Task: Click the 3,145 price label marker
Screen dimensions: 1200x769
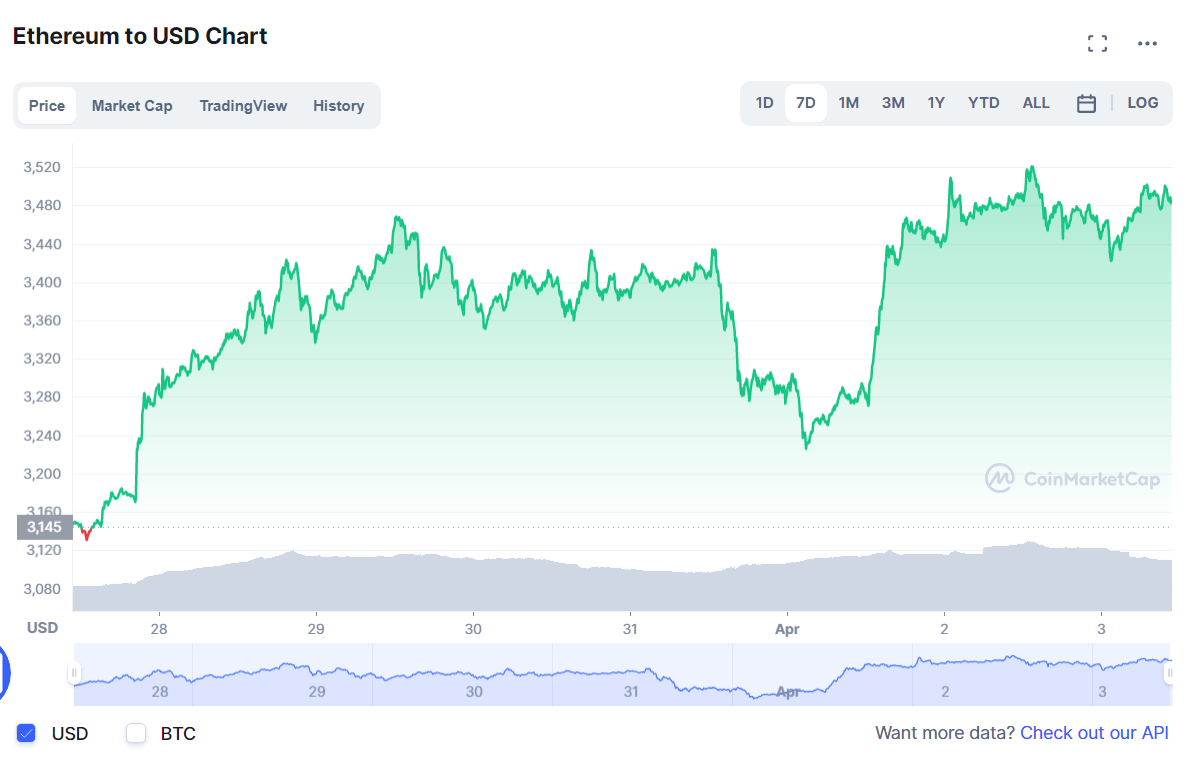Action: tap(44, 527)
